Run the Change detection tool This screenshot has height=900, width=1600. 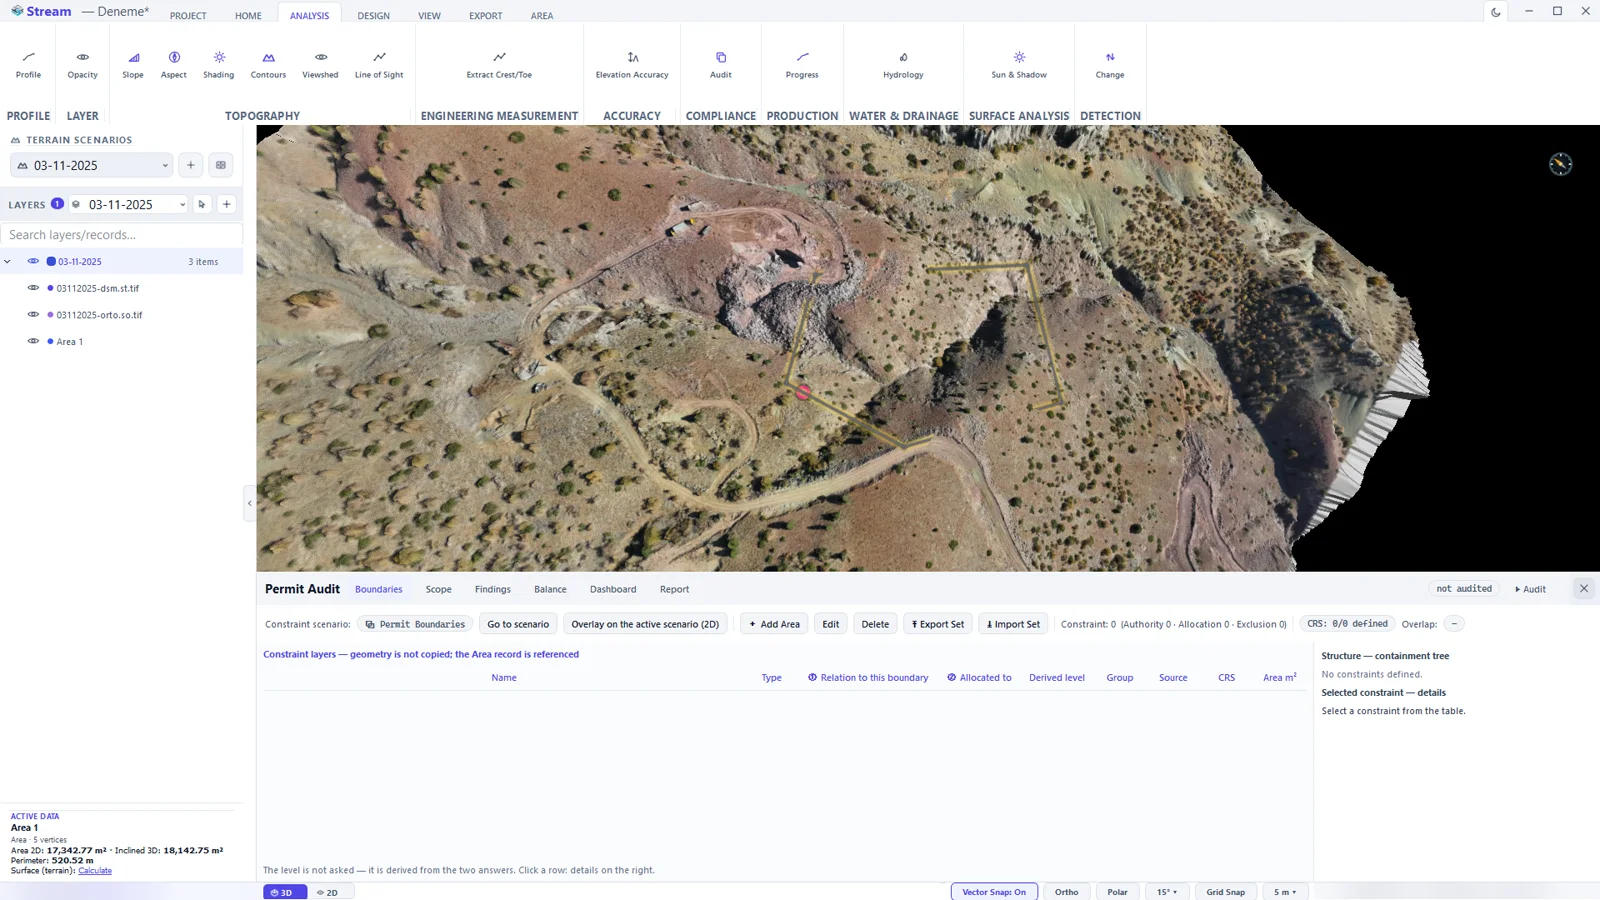[1110, 64]
